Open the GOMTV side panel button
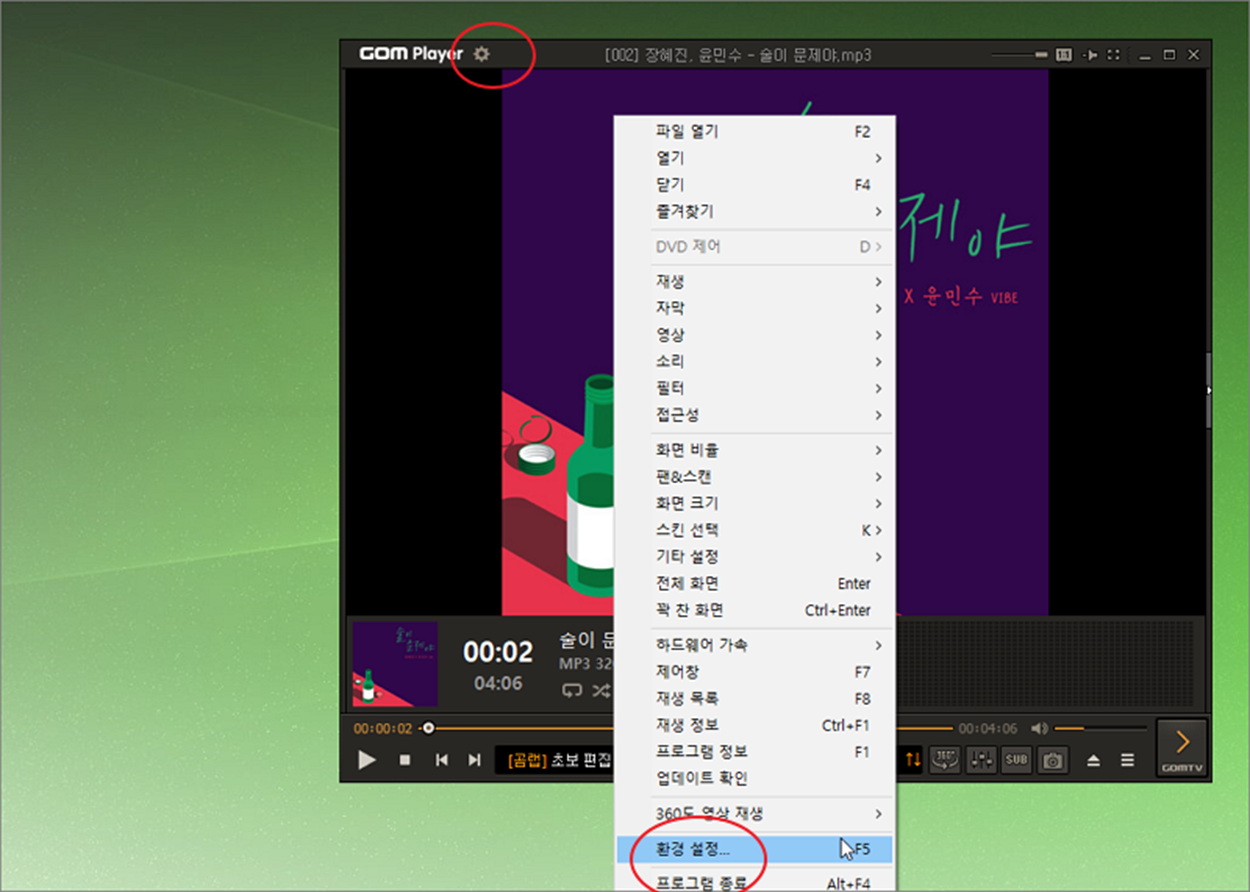Viewport: 1250px width, 892px height. (1182, 748)
